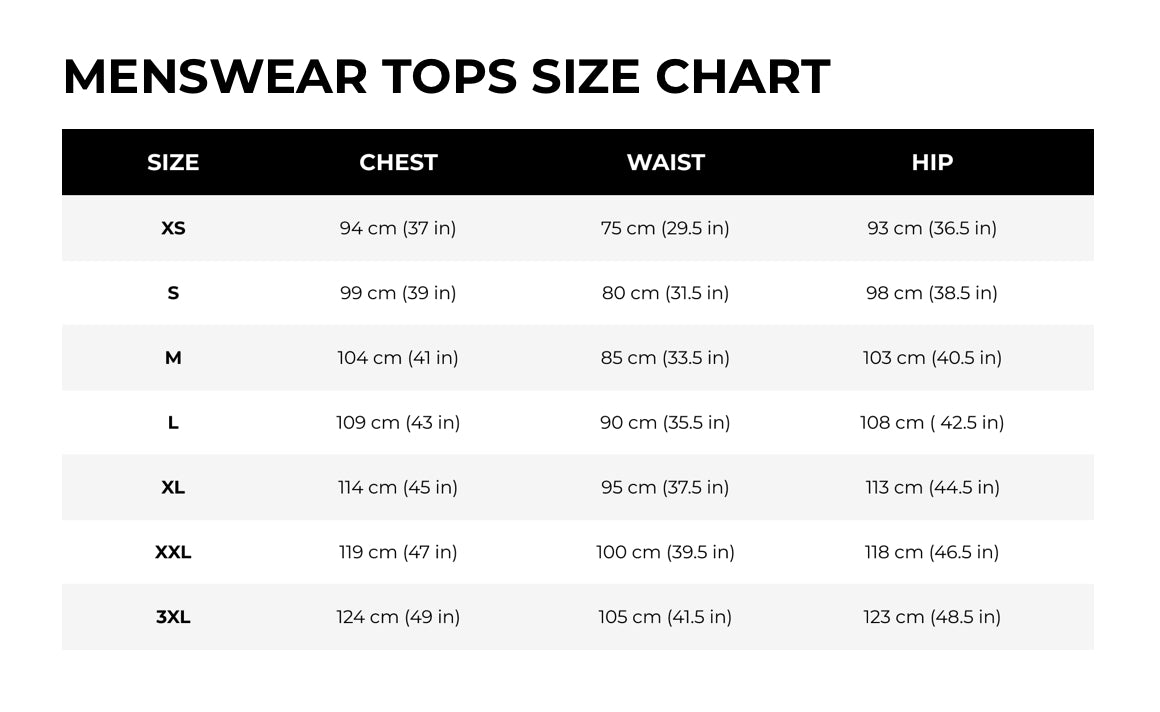
Task: Click the 103 cm (40.5 in) hip cell
Action: [932, 358]
